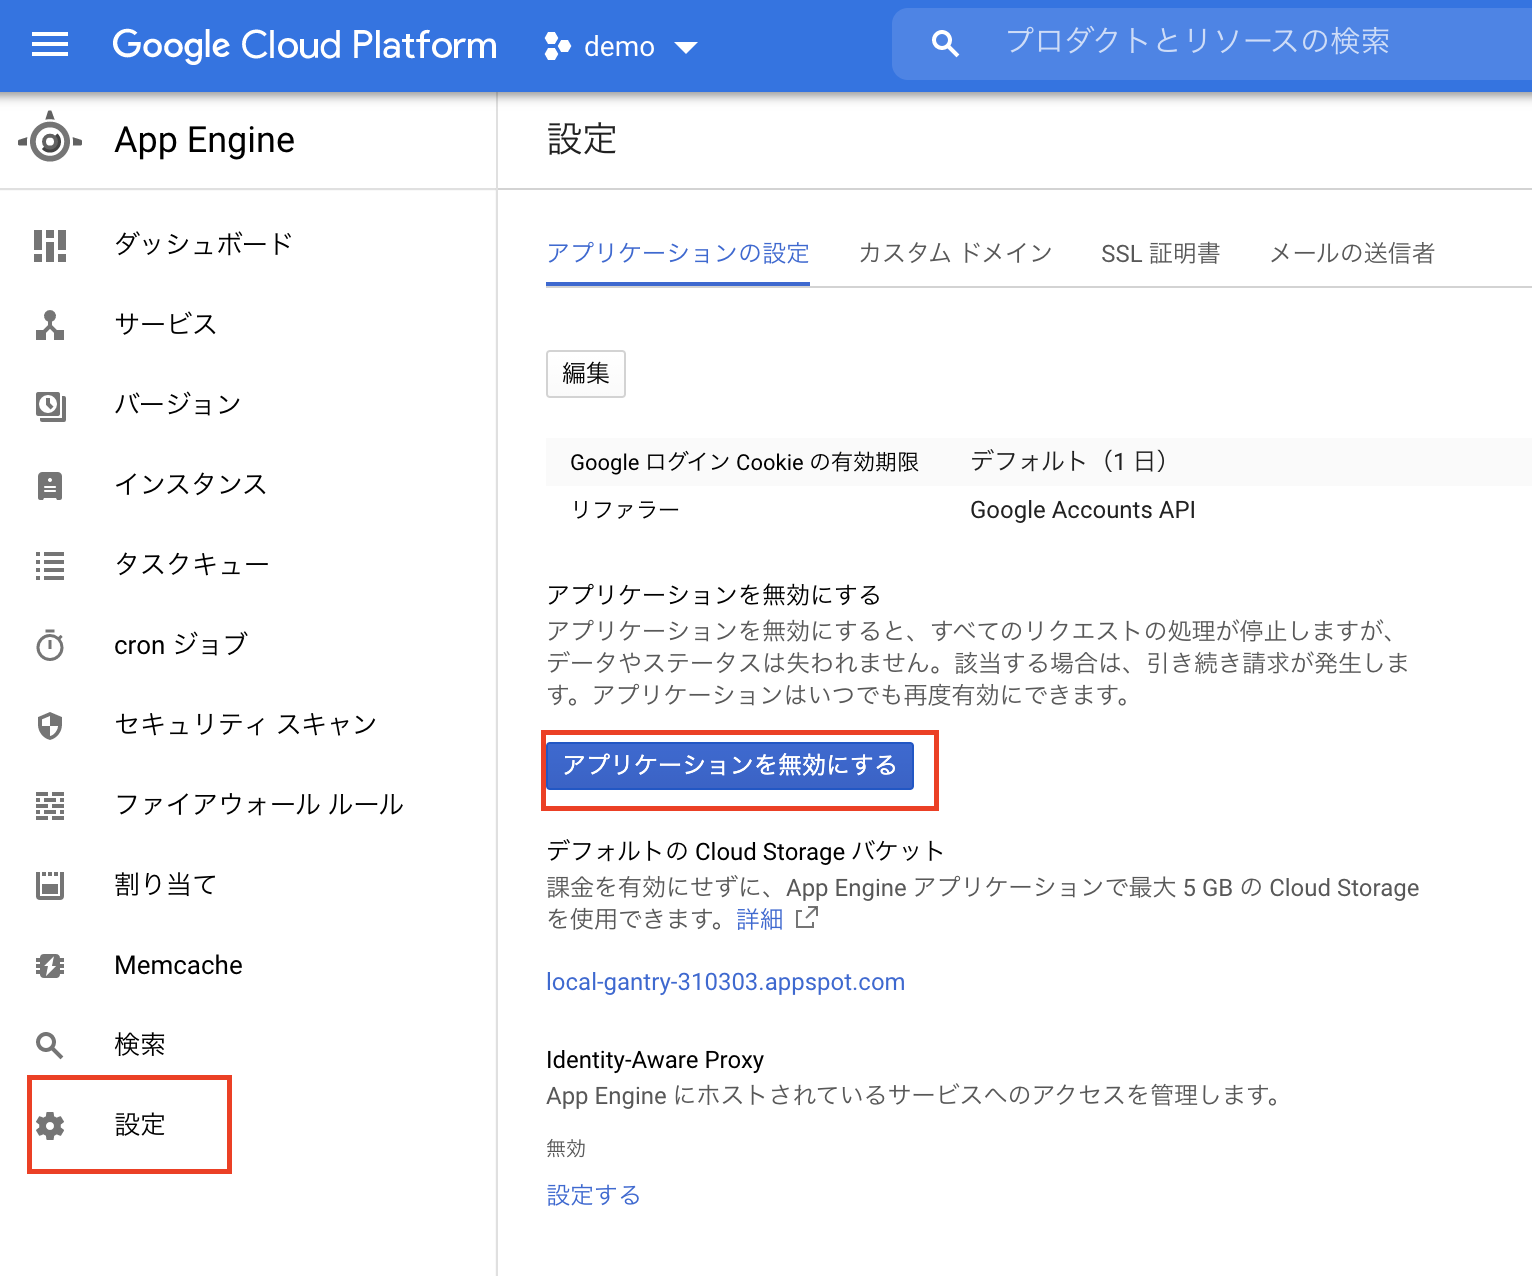The image size is (1532, 1276).
Task: Select the Google Accounts API value
Action: (x=1083, y=510)
